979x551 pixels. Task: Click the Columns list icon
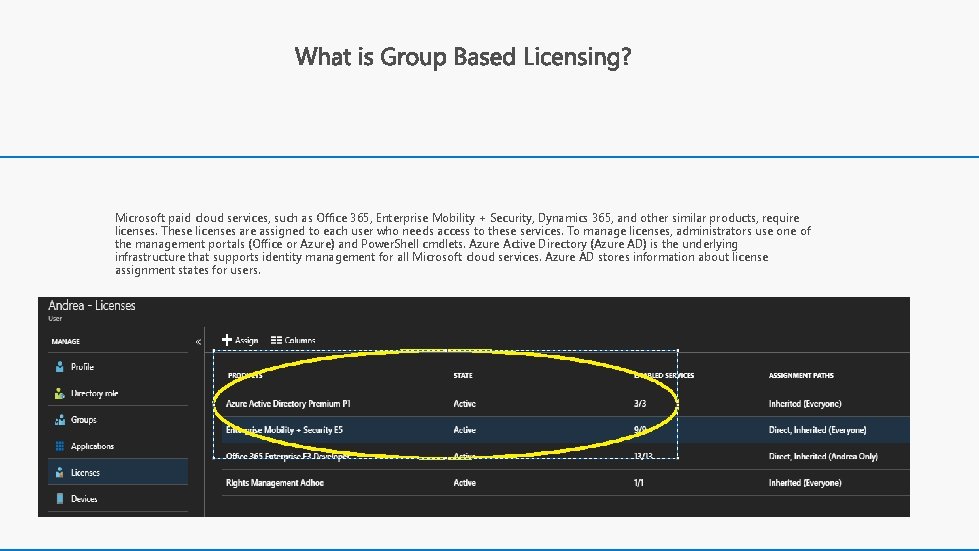(x=276, y=340)
